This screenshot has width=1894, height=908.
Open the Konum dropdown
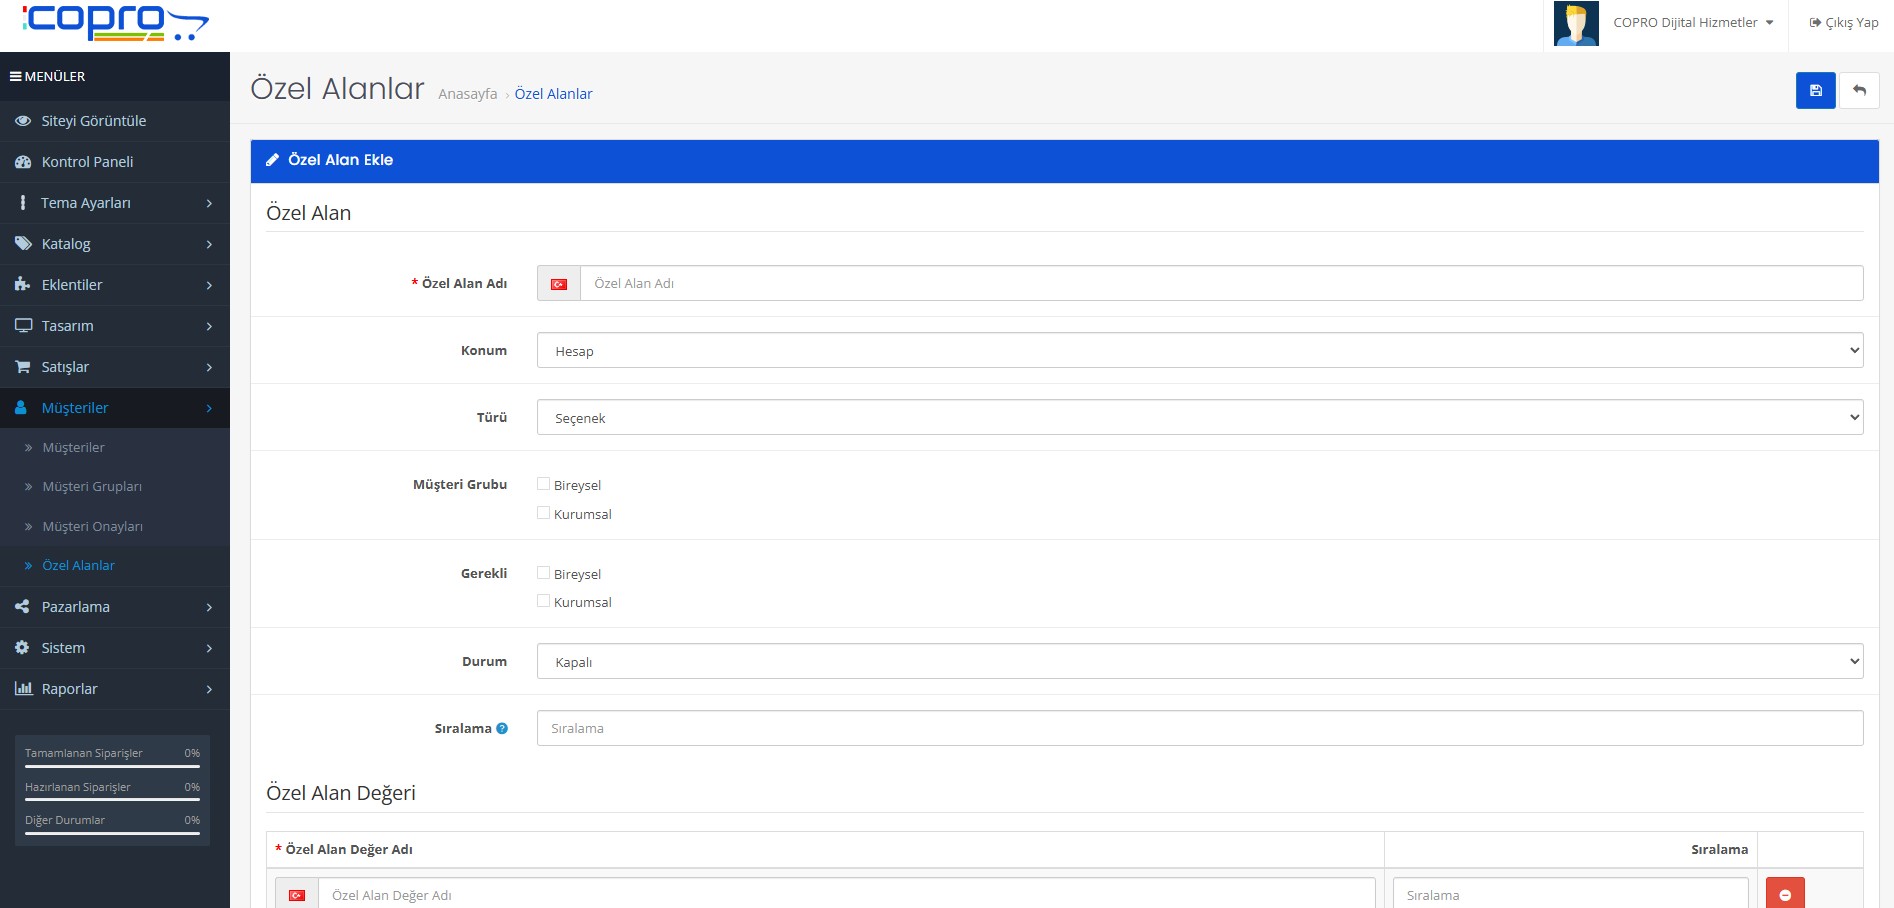[x=1199, y=350]
